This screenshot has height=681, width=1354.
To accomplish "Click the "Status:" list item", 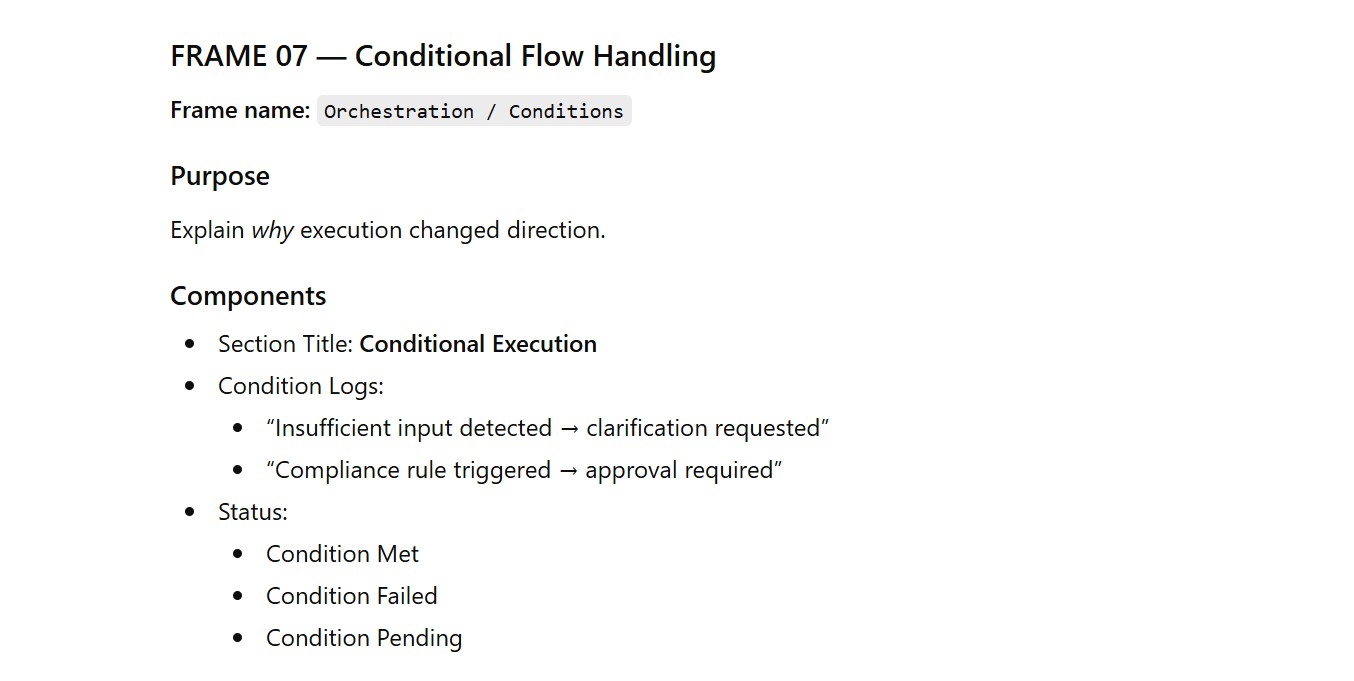I will coord(253,512).
